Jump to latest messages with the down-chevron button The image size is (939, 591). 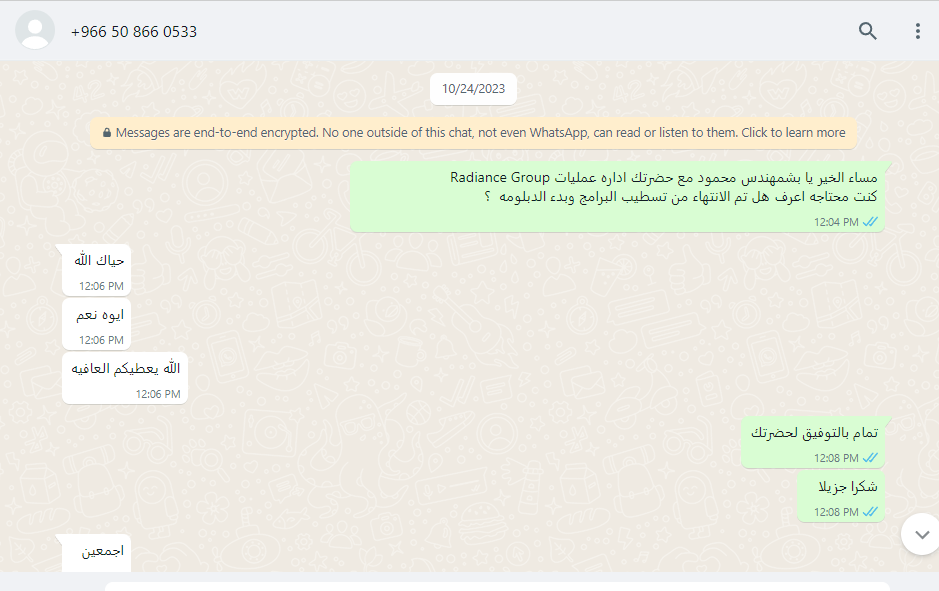(921, 534)
